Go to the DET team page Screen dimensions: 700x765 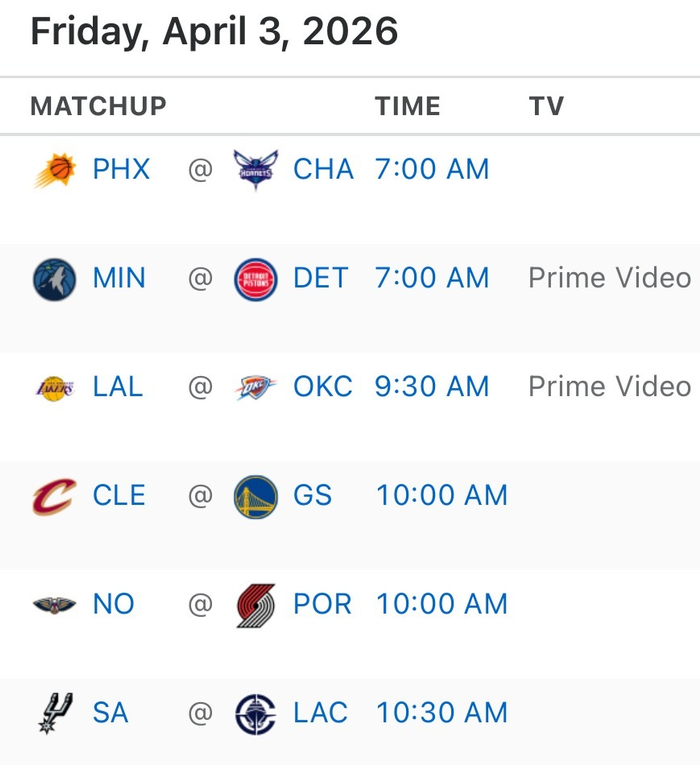point(321,279)
